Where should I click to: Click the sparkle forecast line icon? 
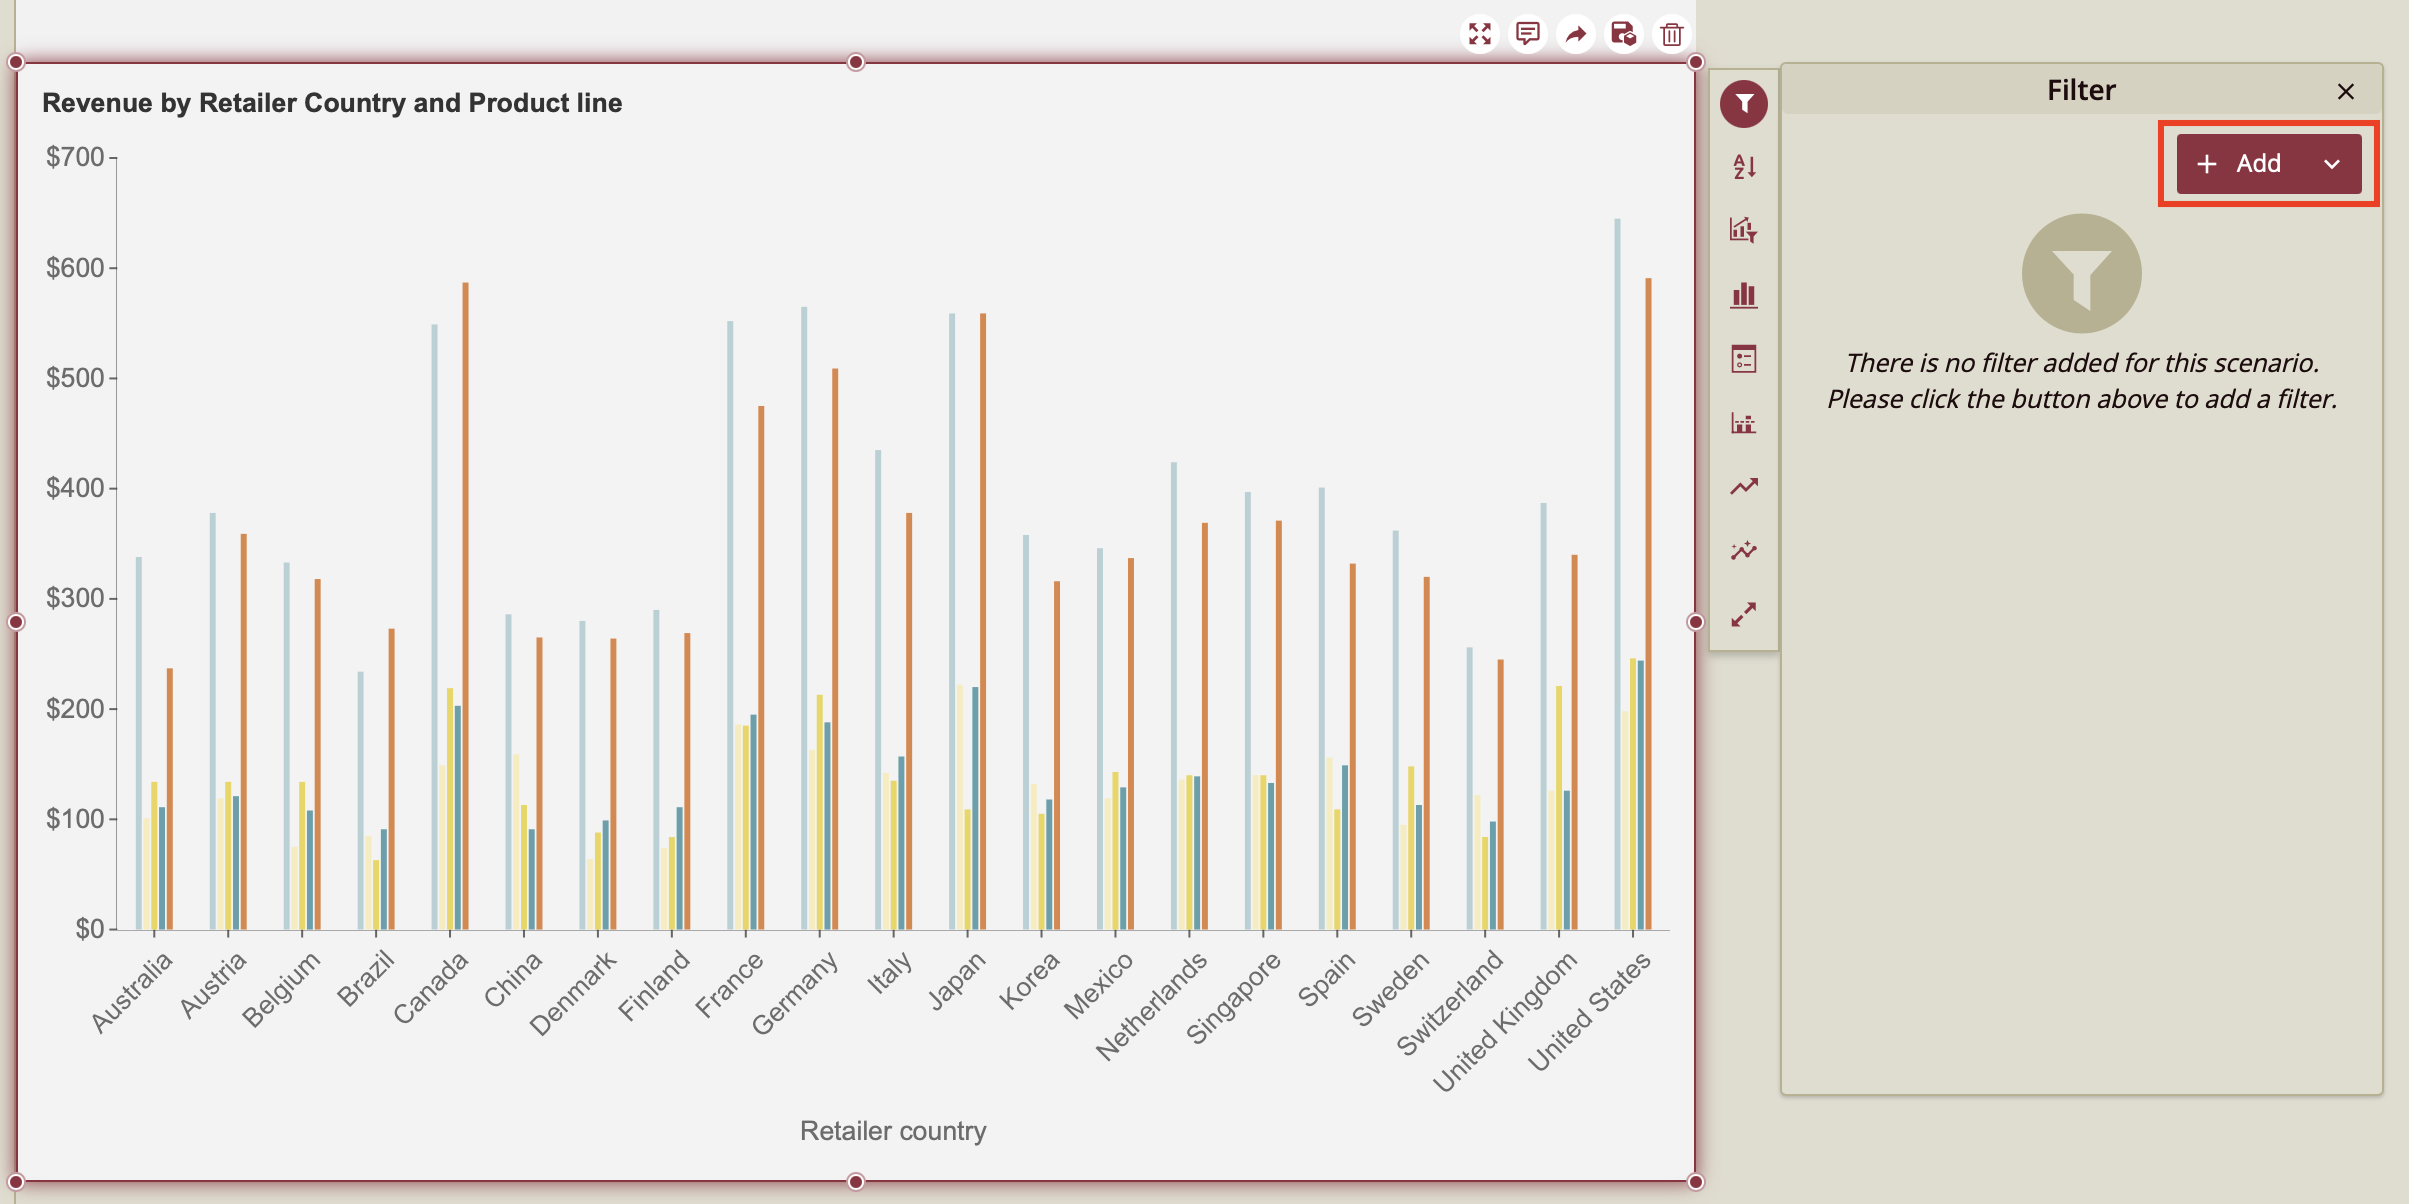1743,550
